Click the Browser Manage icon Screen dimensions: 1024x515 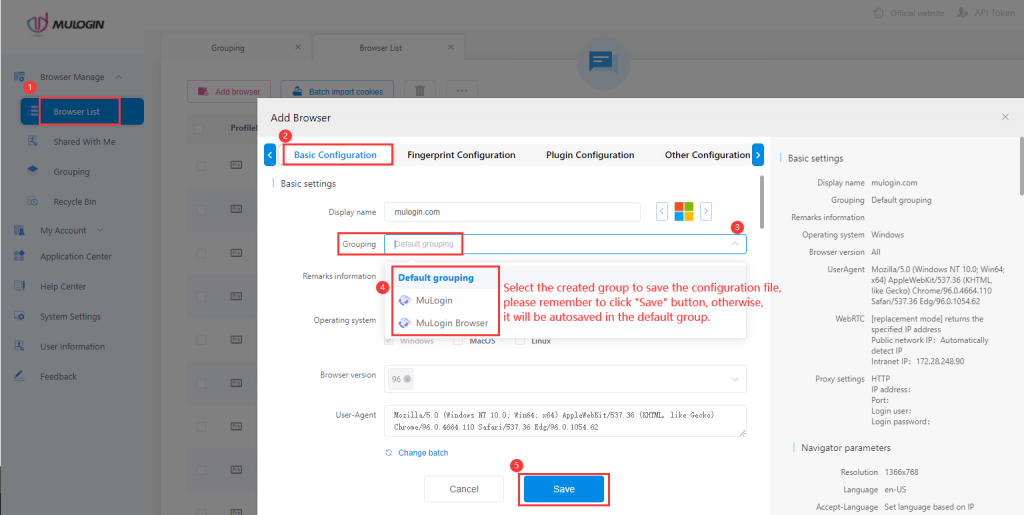coord(20,77)
